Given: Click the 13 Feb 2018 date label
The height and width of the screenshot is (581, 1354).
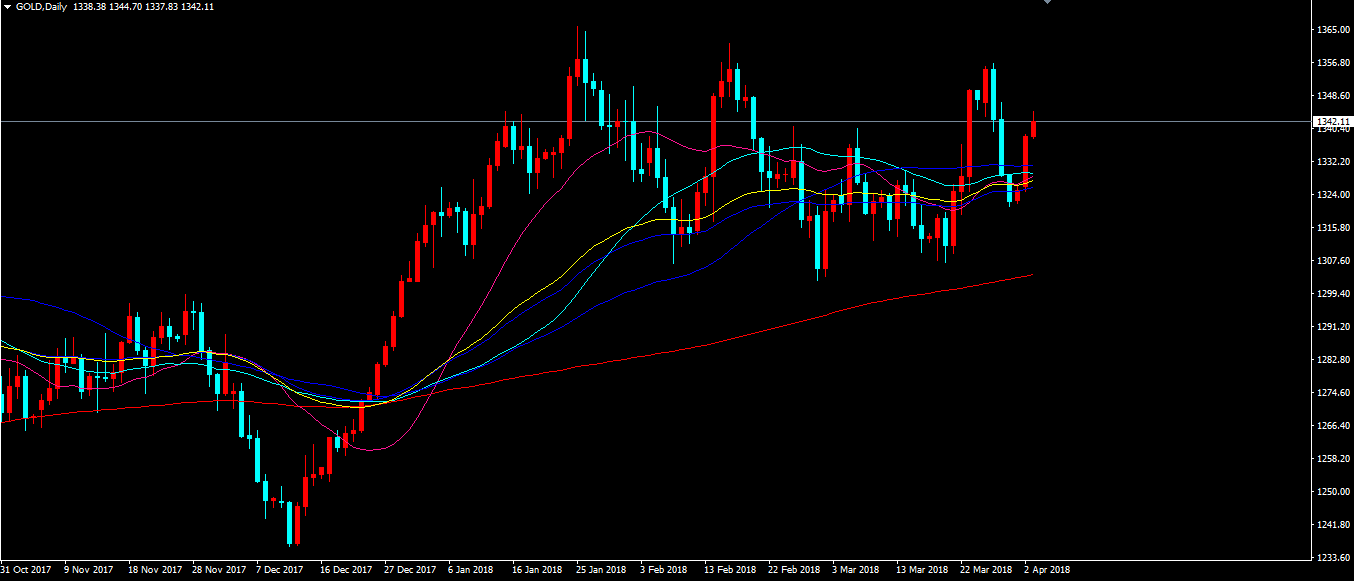Looking at the screenshot, I should click(730, 570).
